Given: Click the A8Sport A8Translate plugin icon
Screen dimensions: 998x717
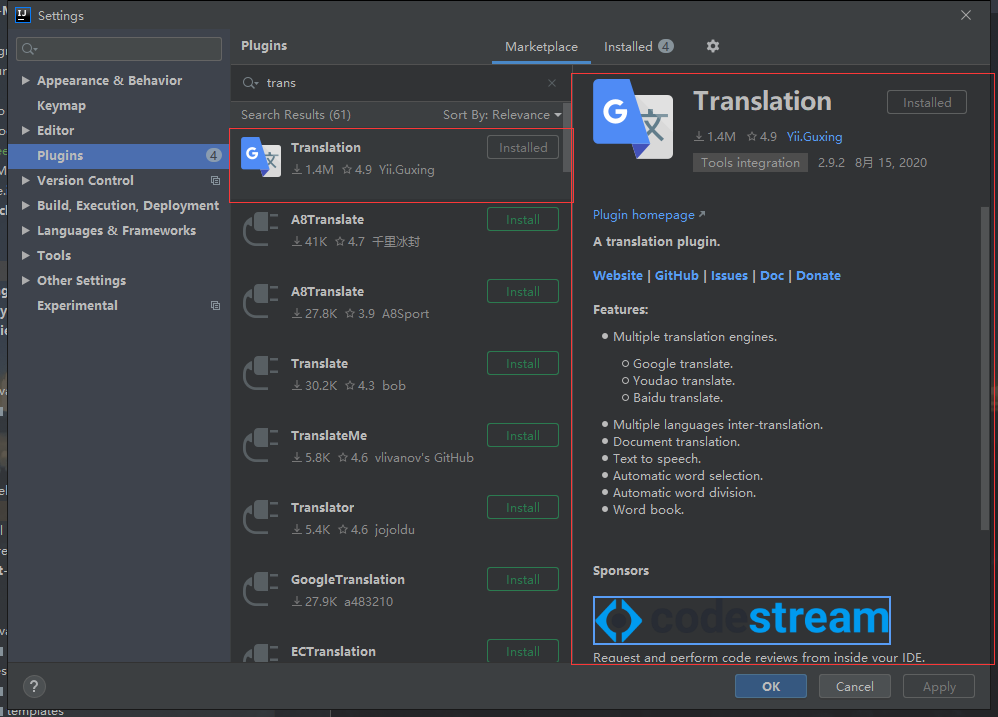Looking at the screenshot, I should click(261, 301).
